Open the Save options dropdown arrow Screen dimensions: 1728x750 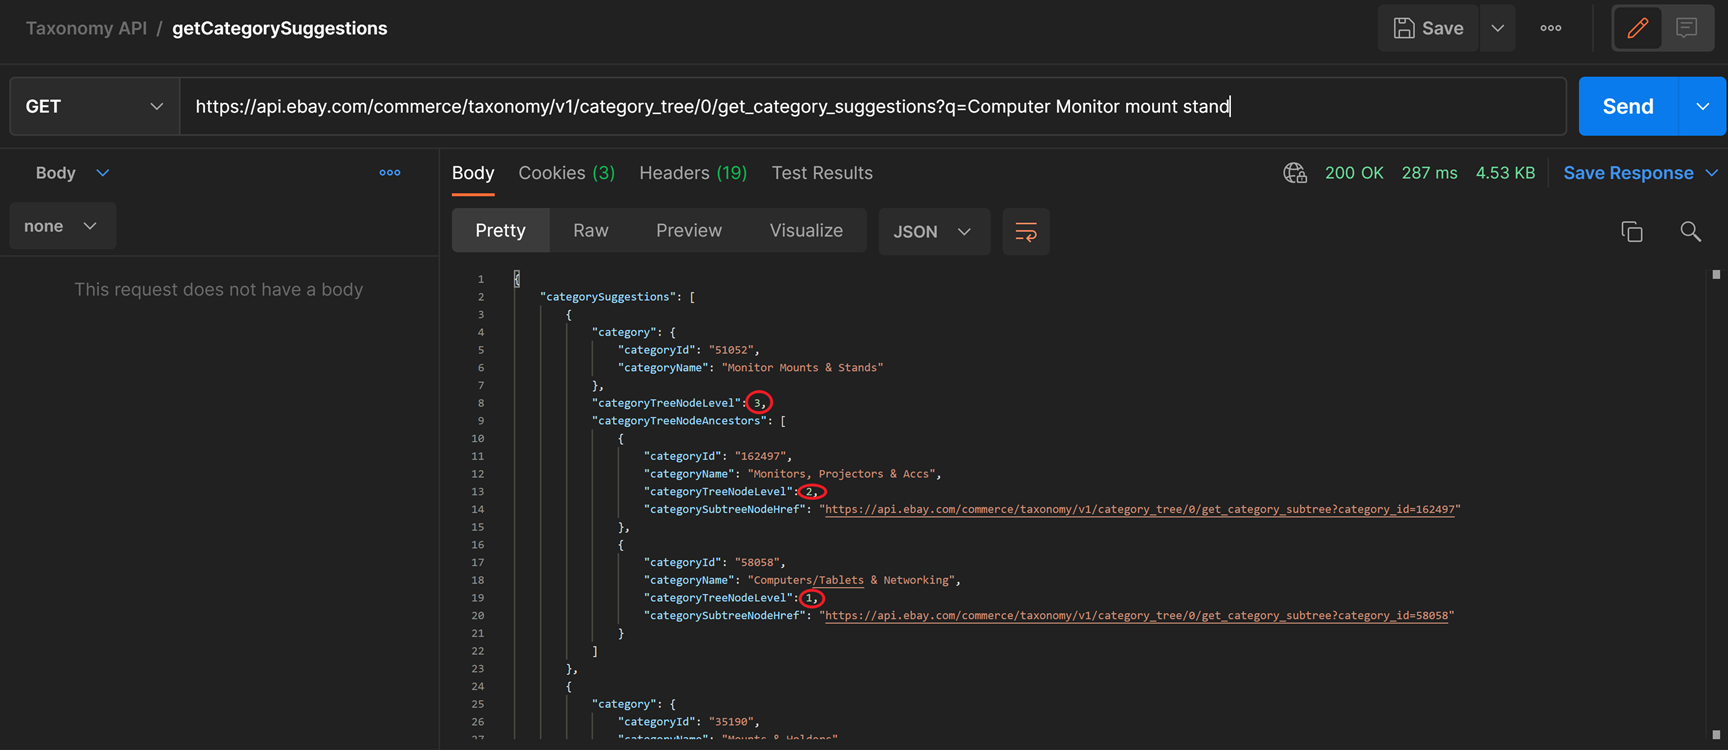click(1497, 28)
